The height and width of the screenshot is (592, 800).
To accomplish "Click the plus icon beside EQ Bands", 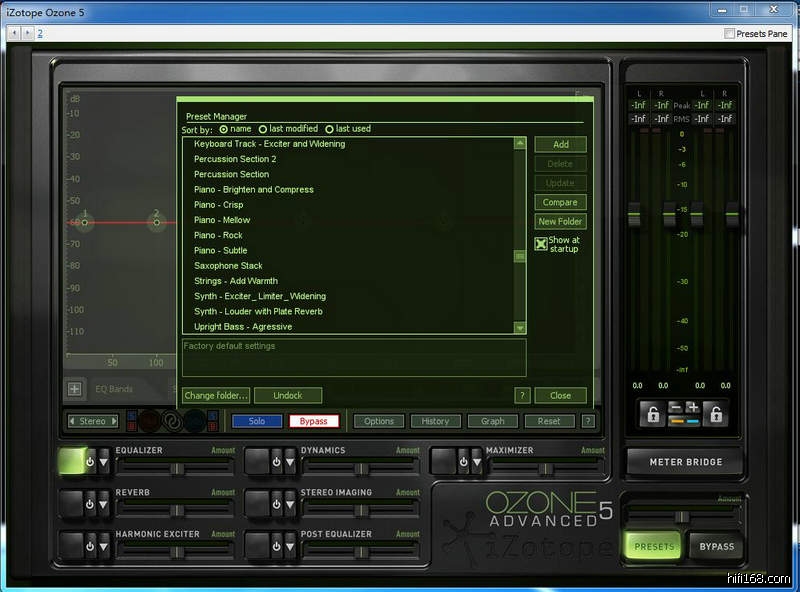I will [75, 389].
